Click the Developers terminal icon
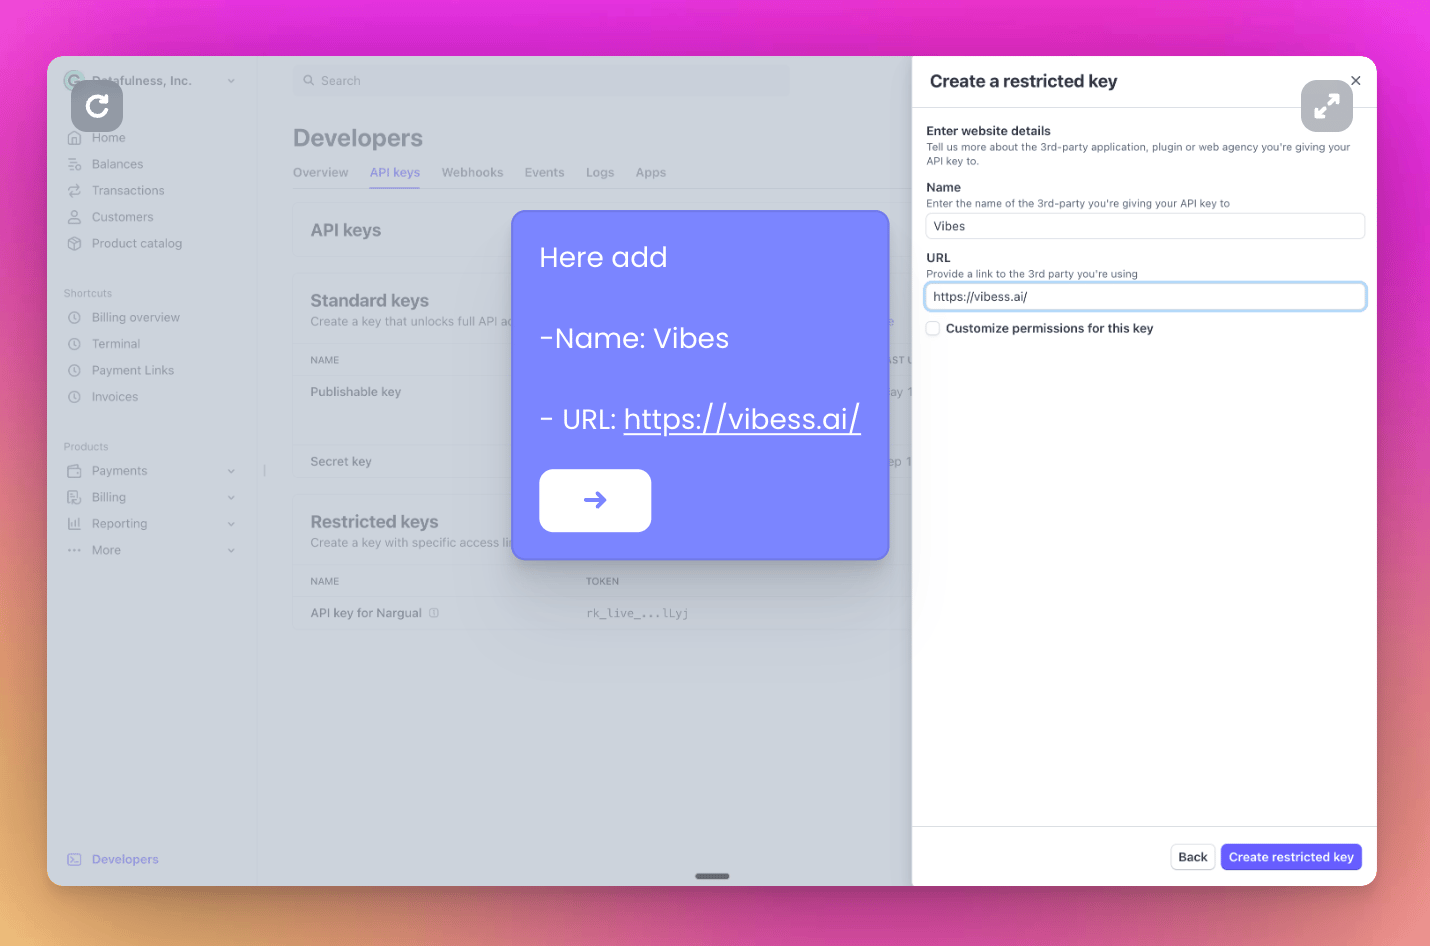 (74, 860)
